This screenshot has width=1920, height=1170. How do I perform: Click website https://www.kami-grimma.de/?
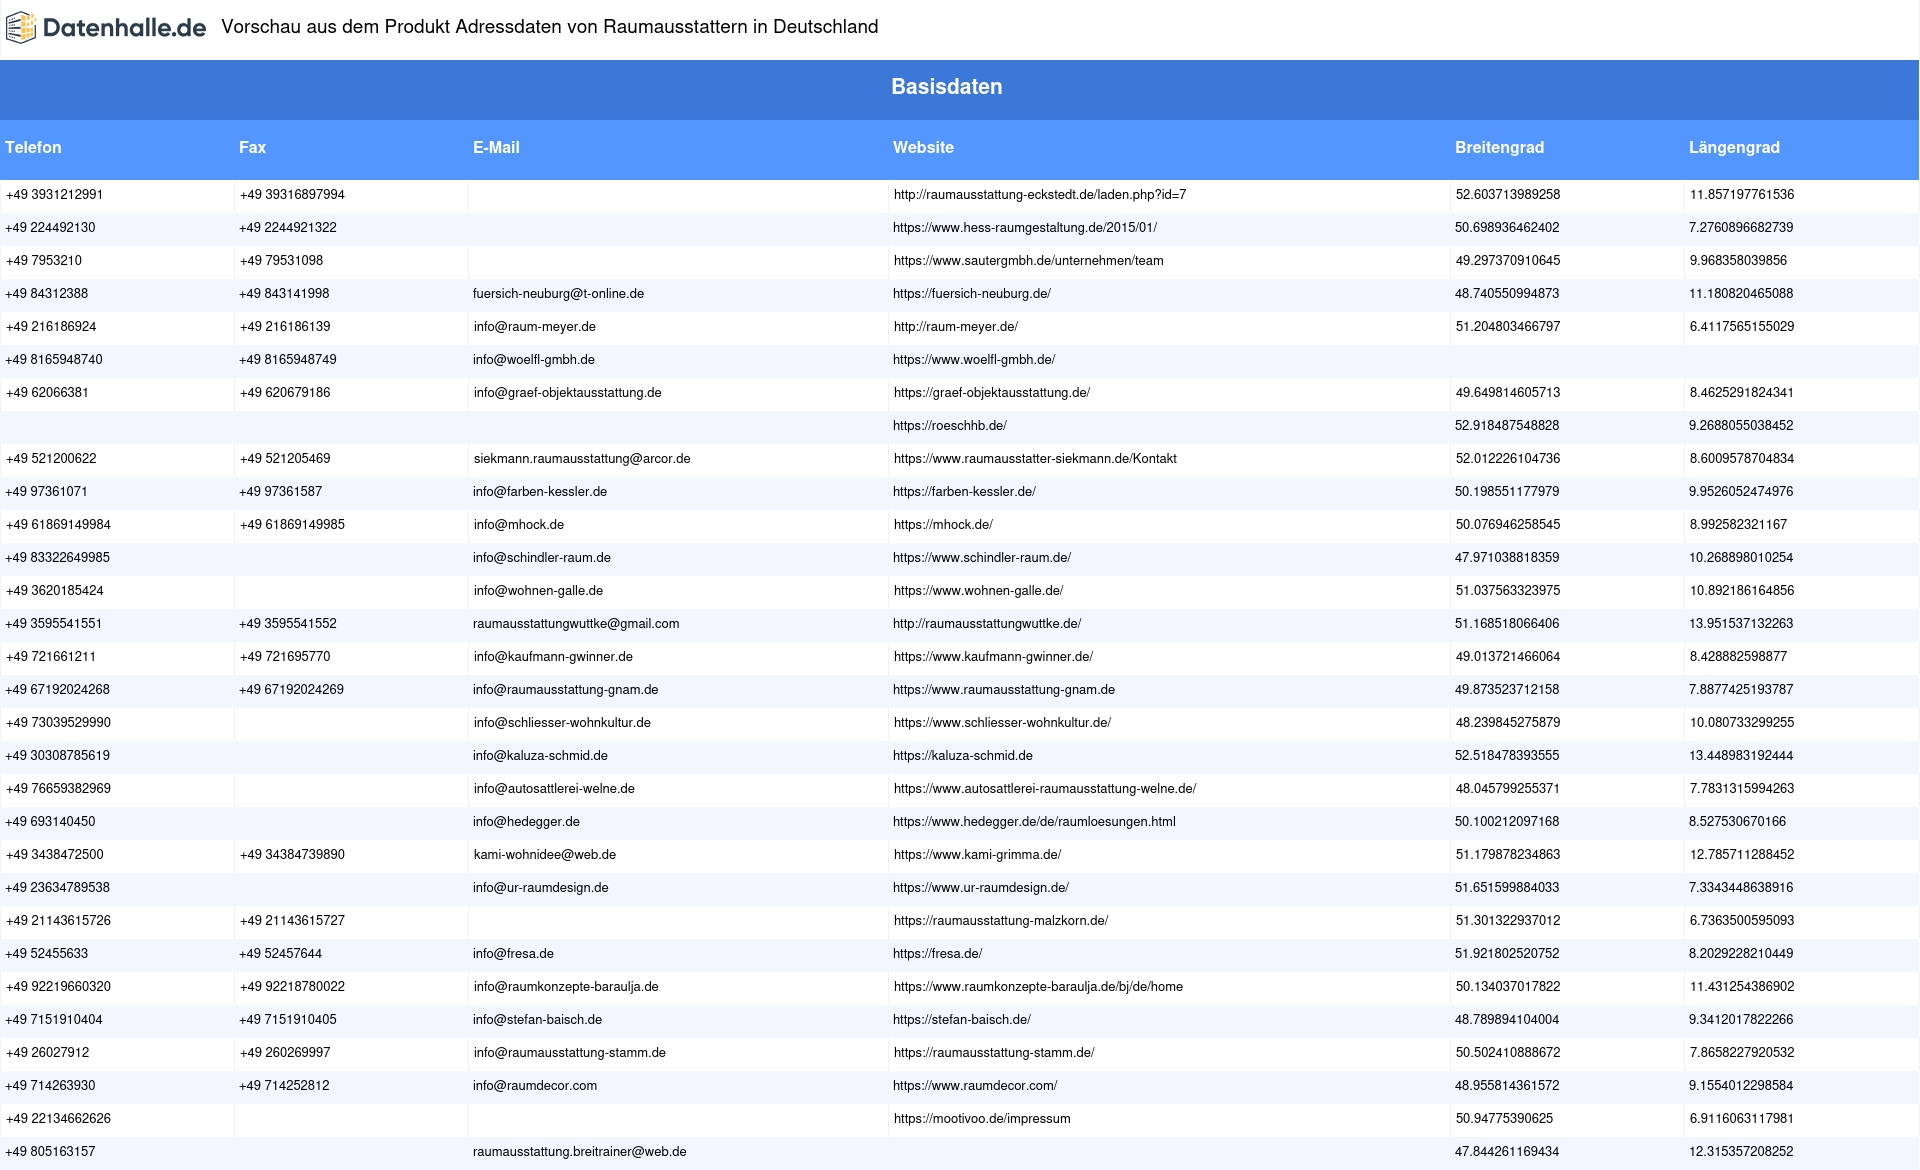coord(978,855)
